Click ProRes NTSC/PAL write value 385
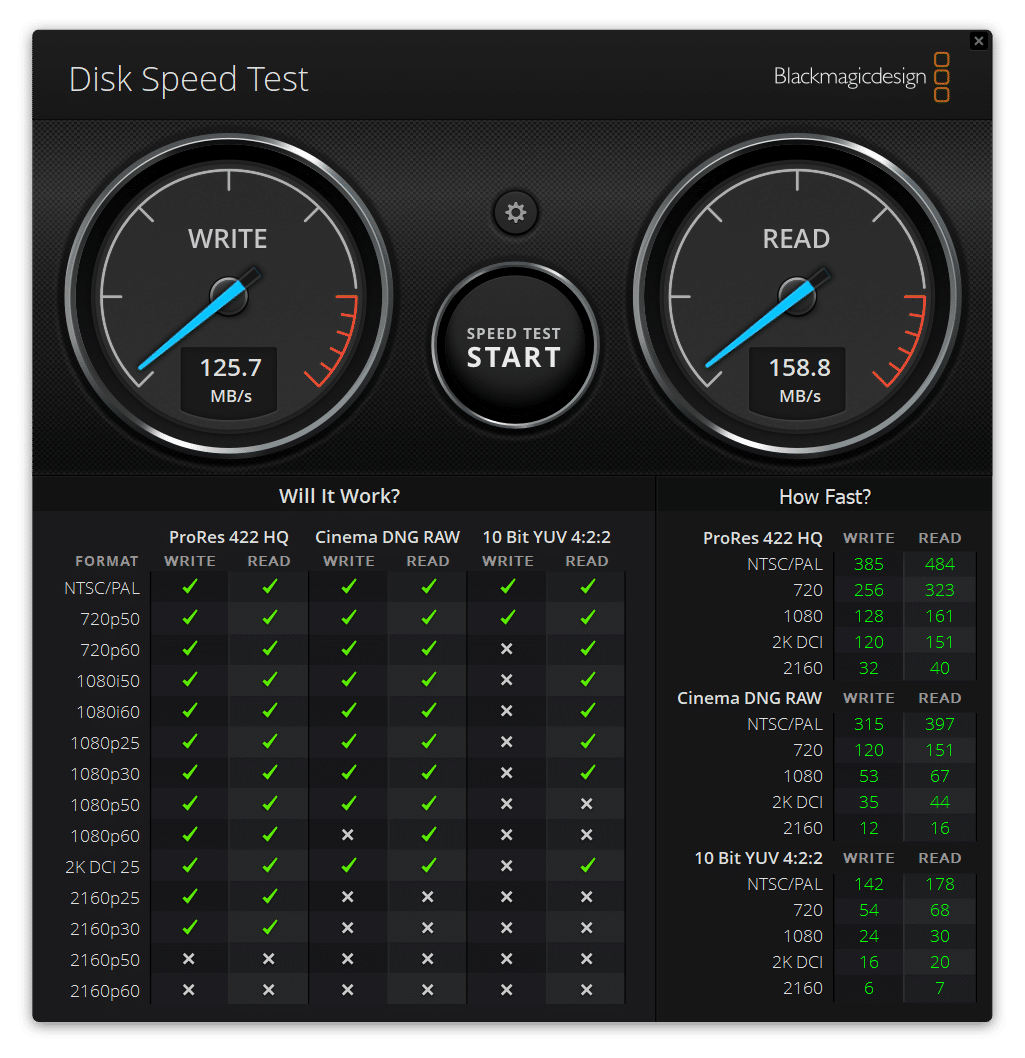 click(x=868, y=564)
